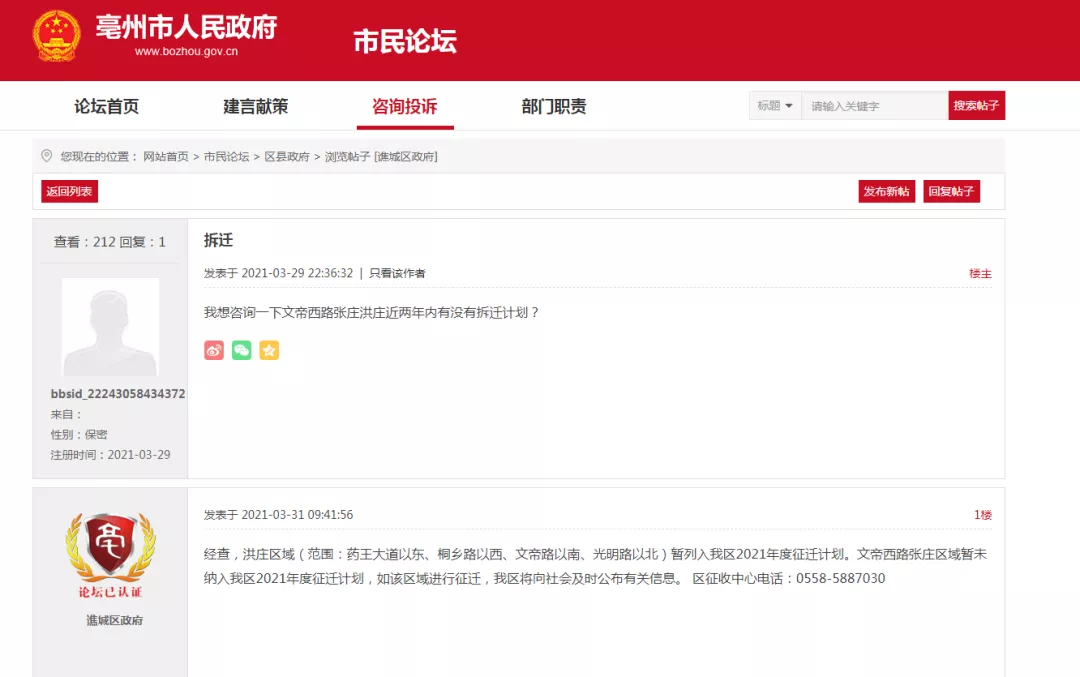Image resolution: width=1080 pixels, height=677 pixels.
Task: Click the poster's default avatar image
Action: point(110,327)
